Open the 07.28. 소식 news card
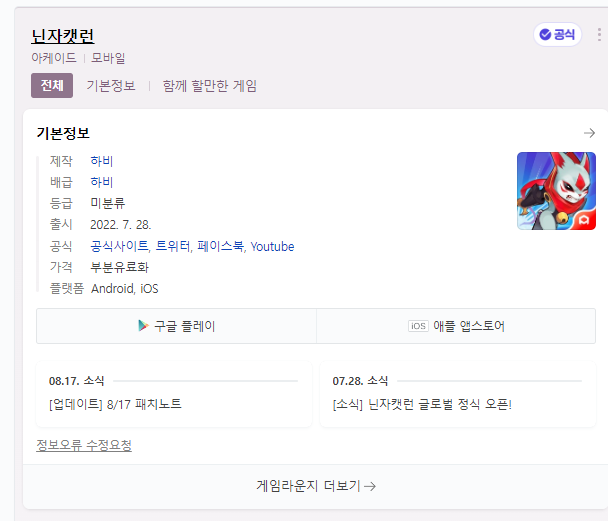 (x=458, y=394)
